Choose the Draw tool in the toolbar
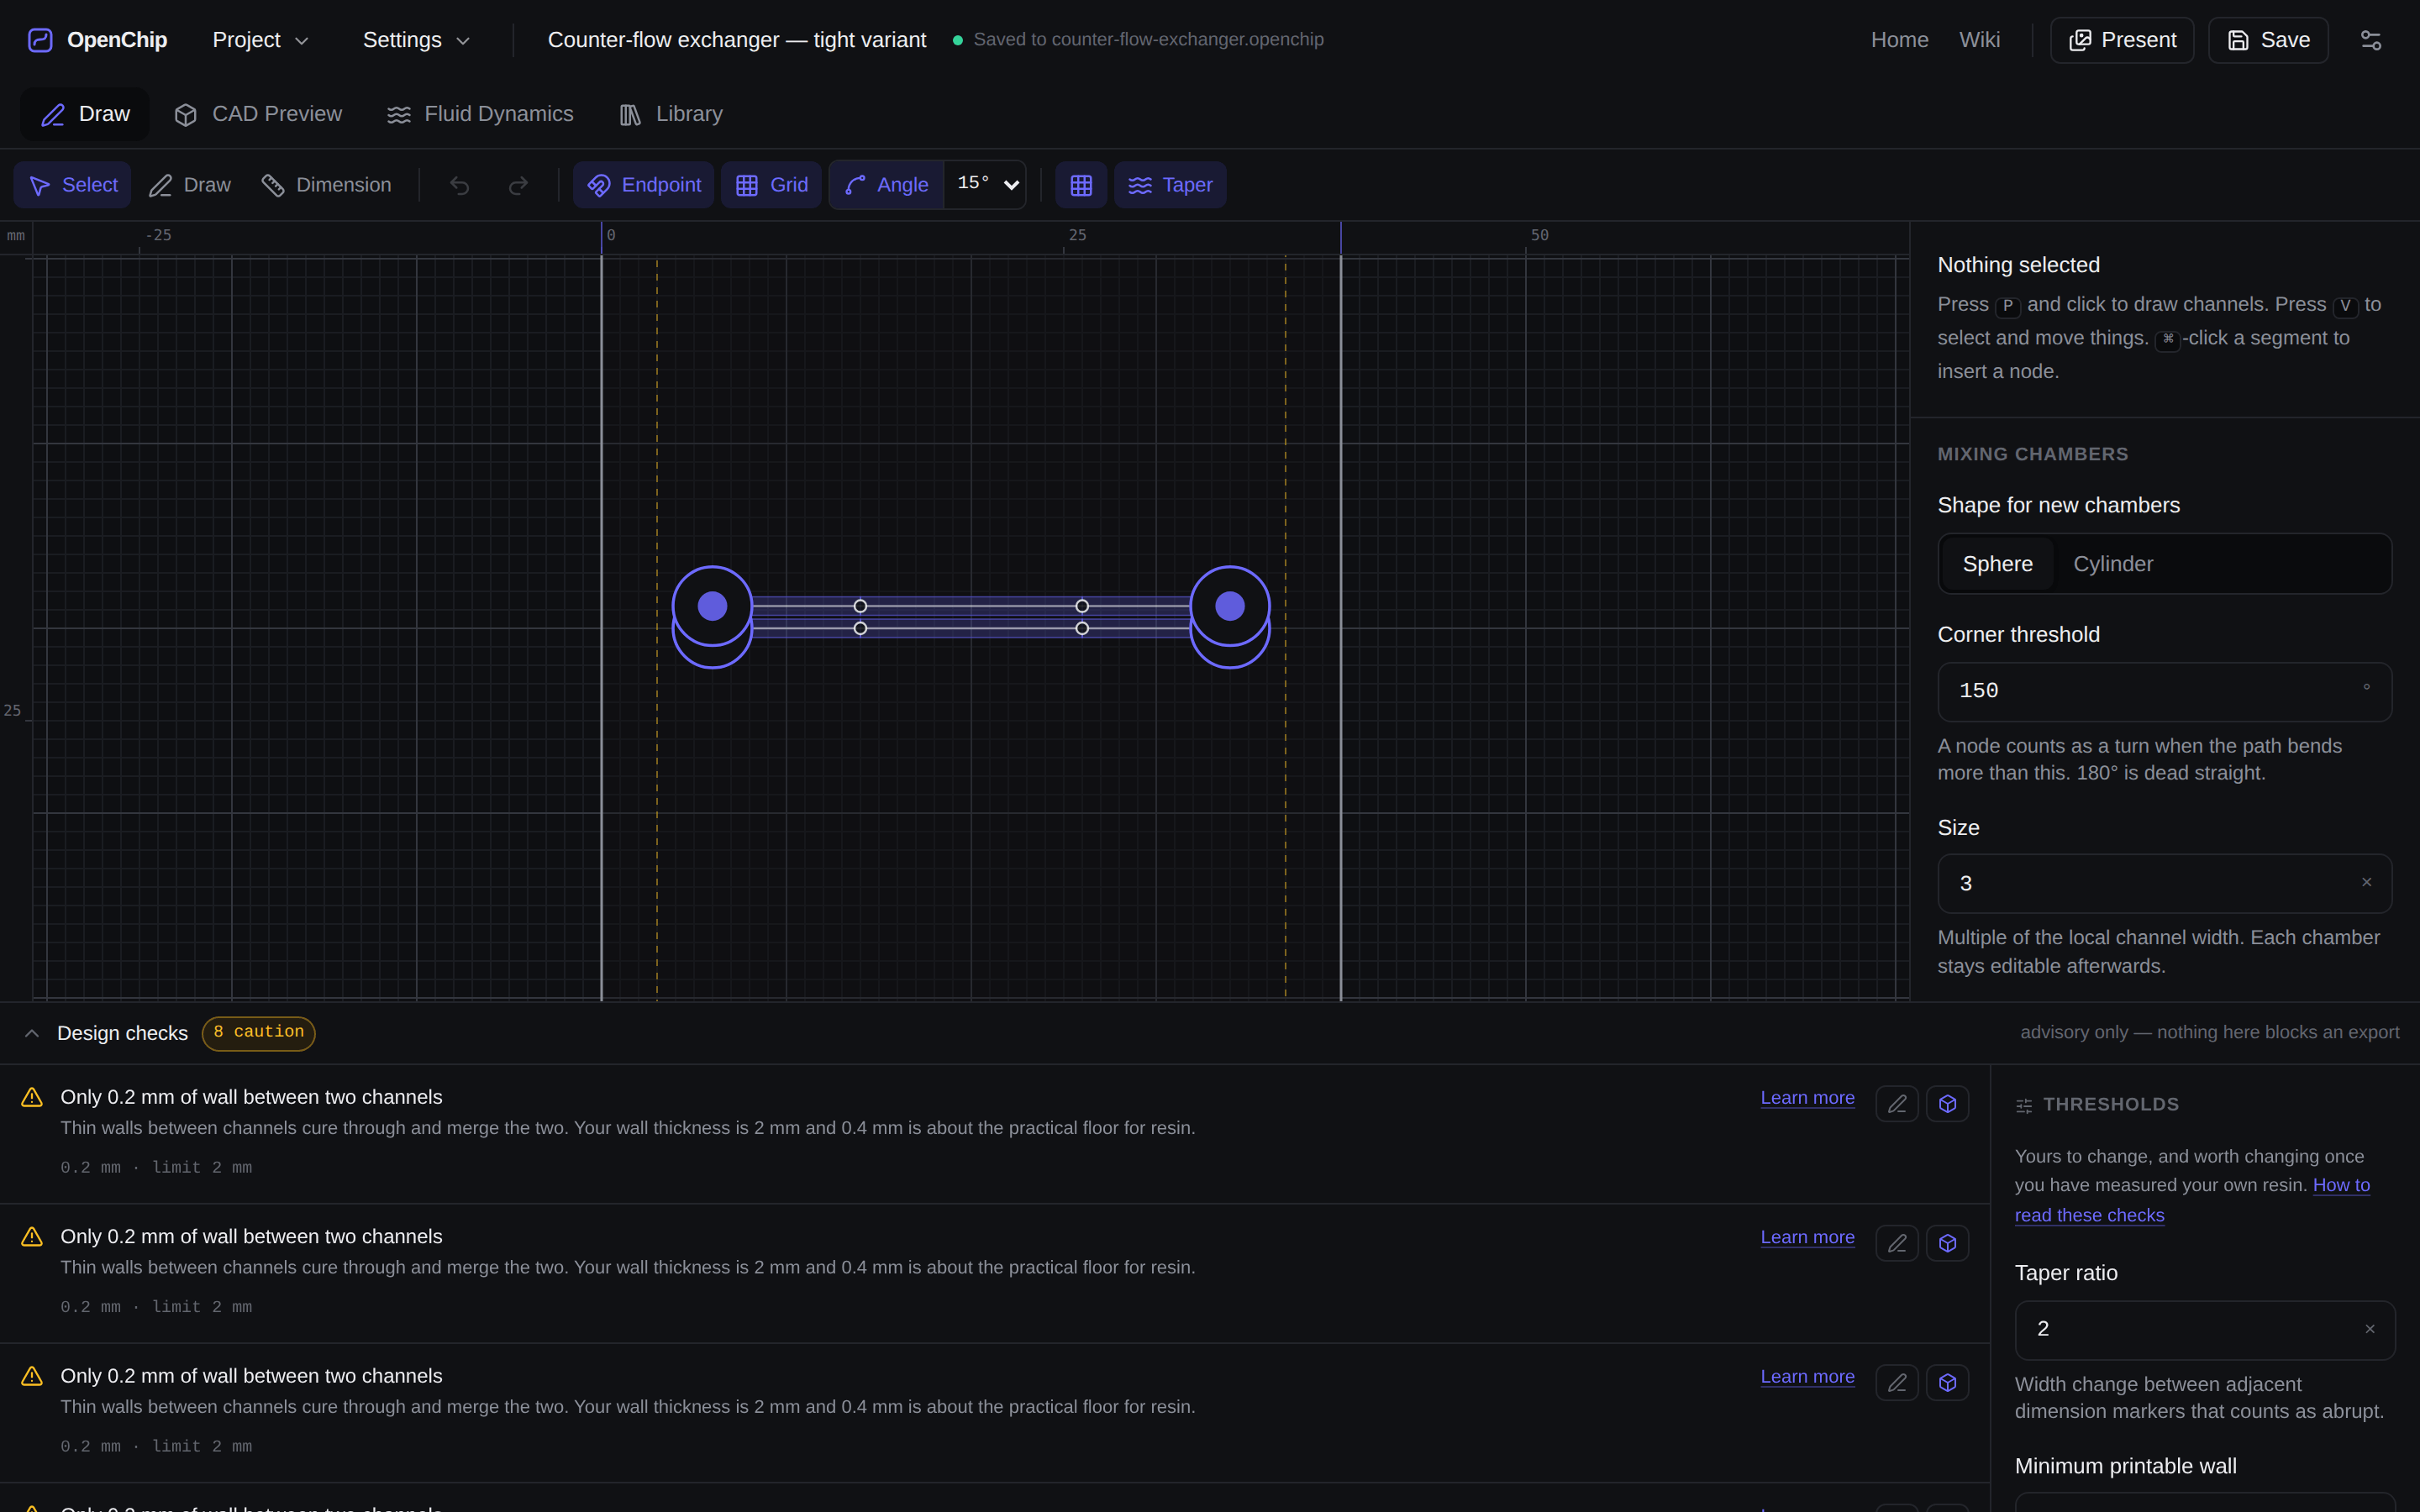Viewport: 2420px width, 1512px height. 190,185
